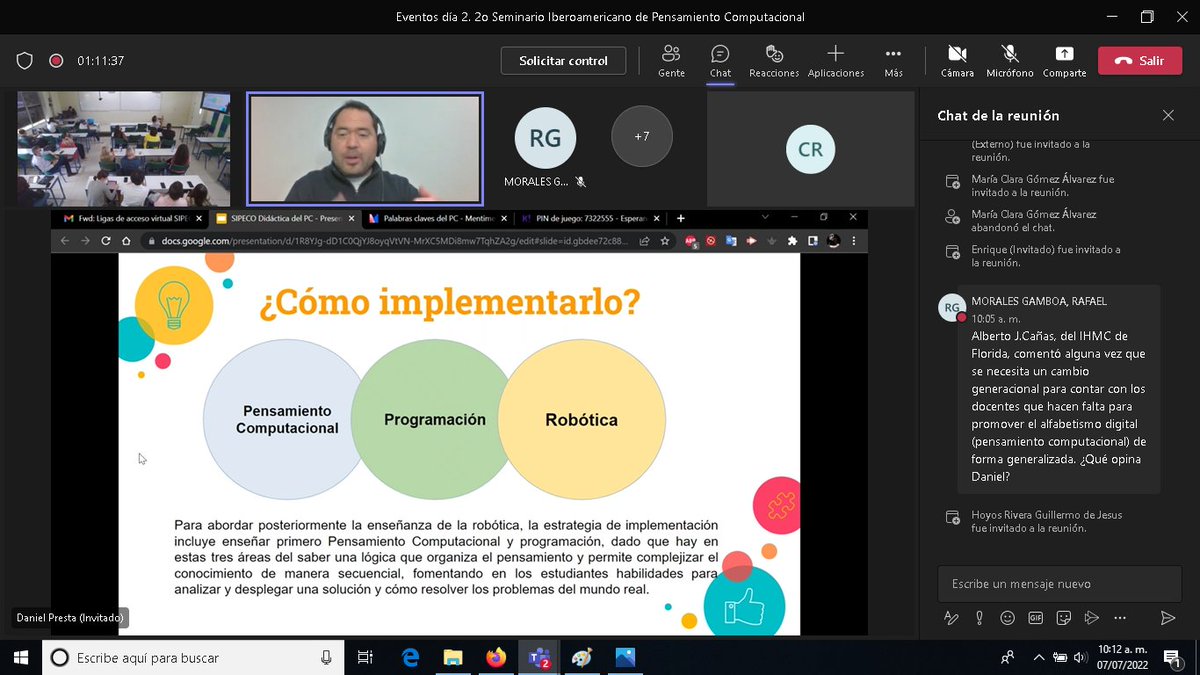1200x675 pixels.
Task: Show the +7 additional participants
Action: 642,136
